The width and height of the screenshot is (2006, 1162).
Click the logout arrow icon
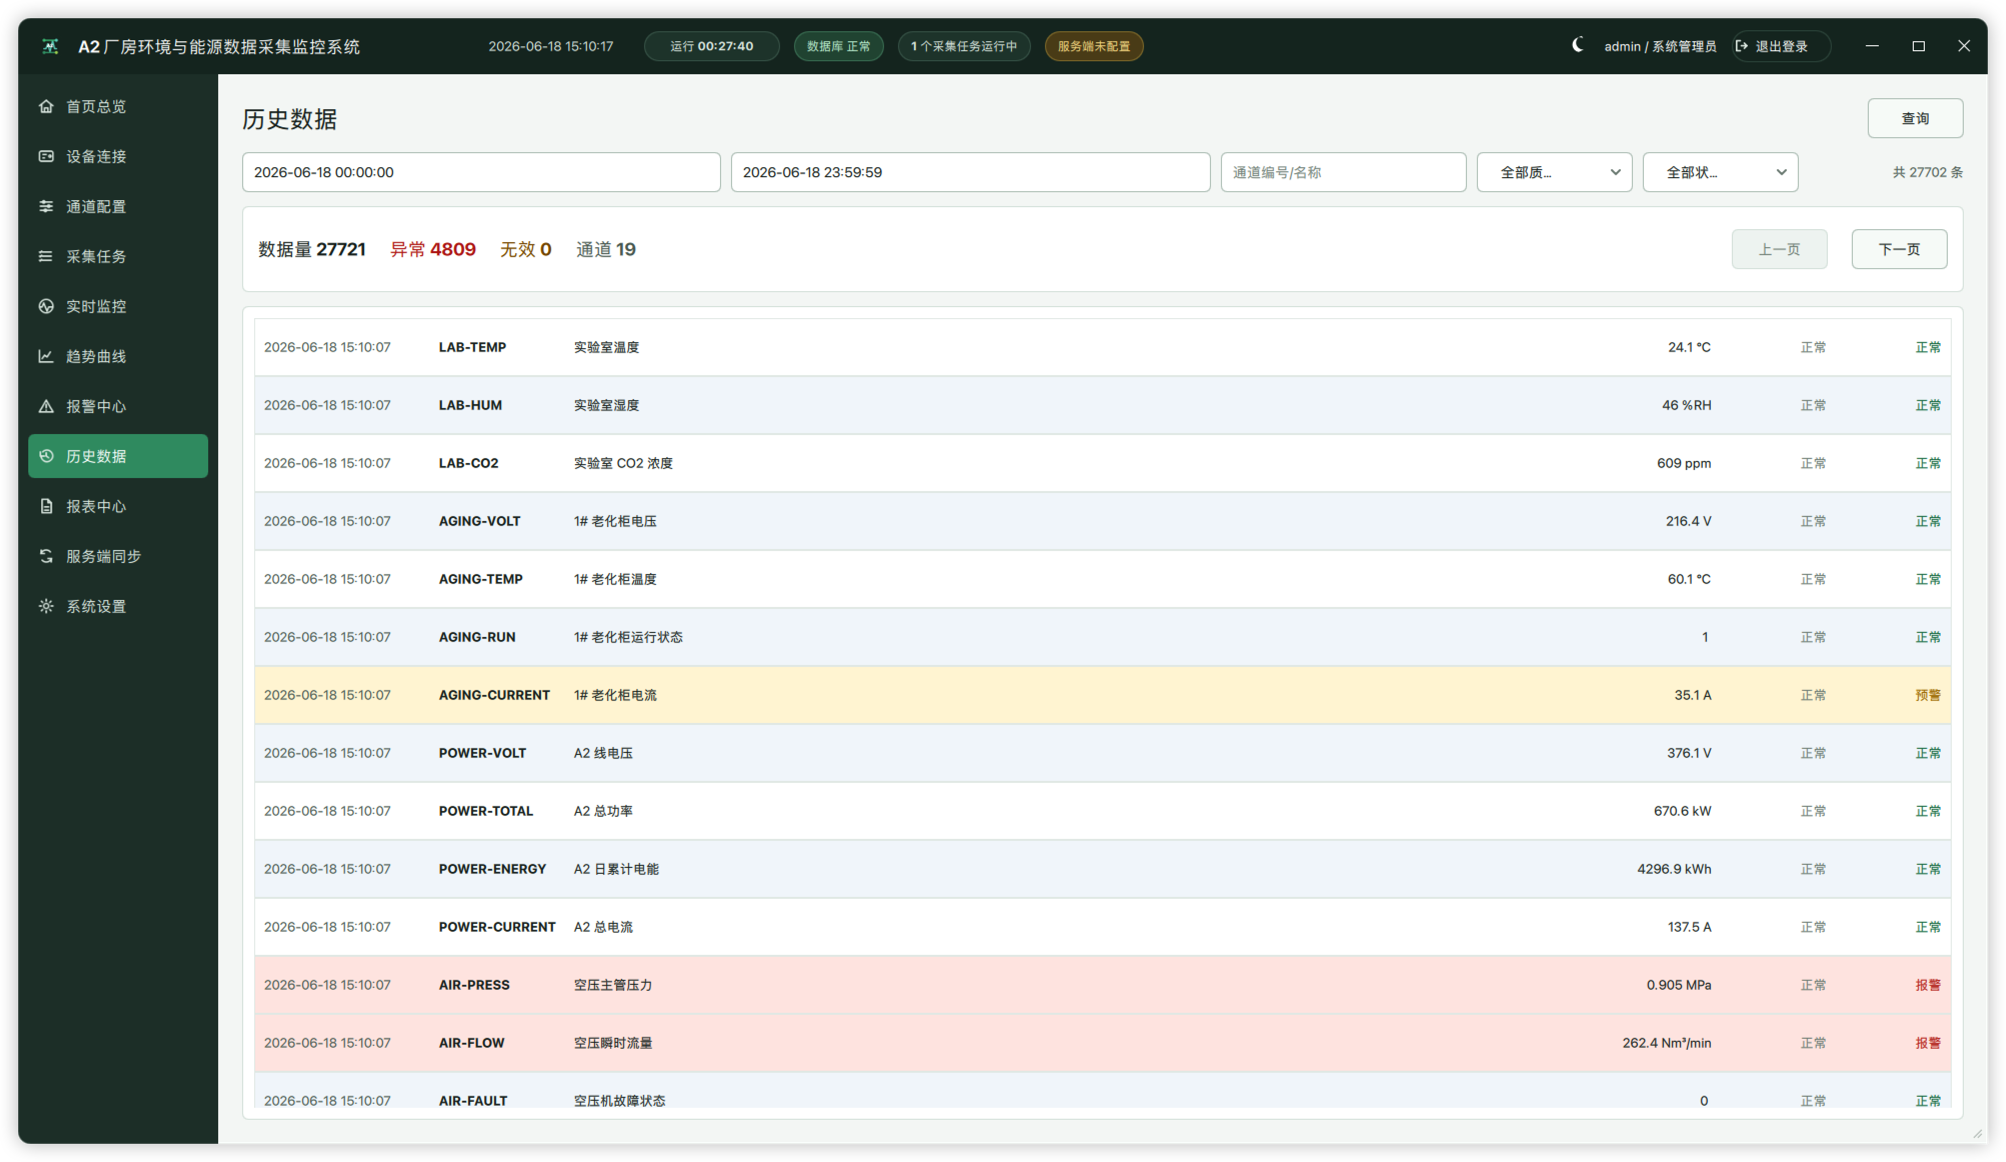pyautogui.click(x=1742, y=46)
